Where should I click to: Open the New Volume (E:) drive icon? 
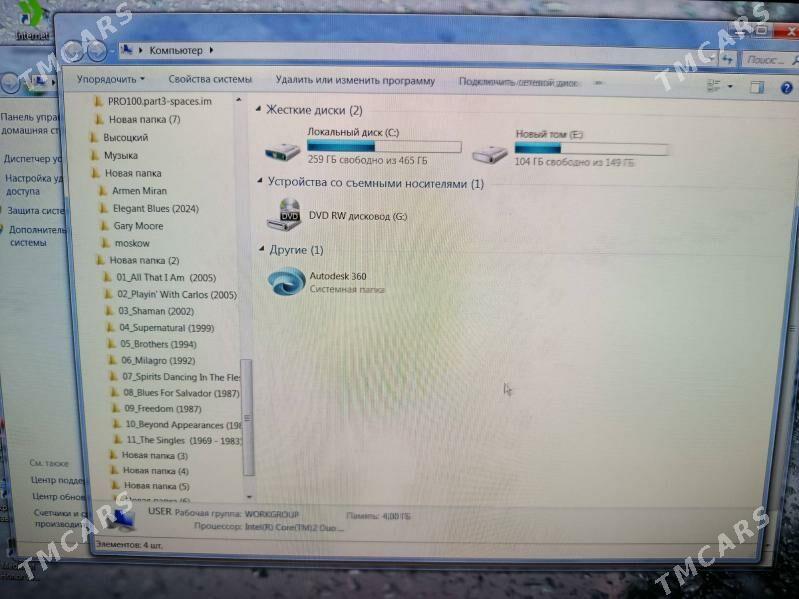tap(490, 153)
